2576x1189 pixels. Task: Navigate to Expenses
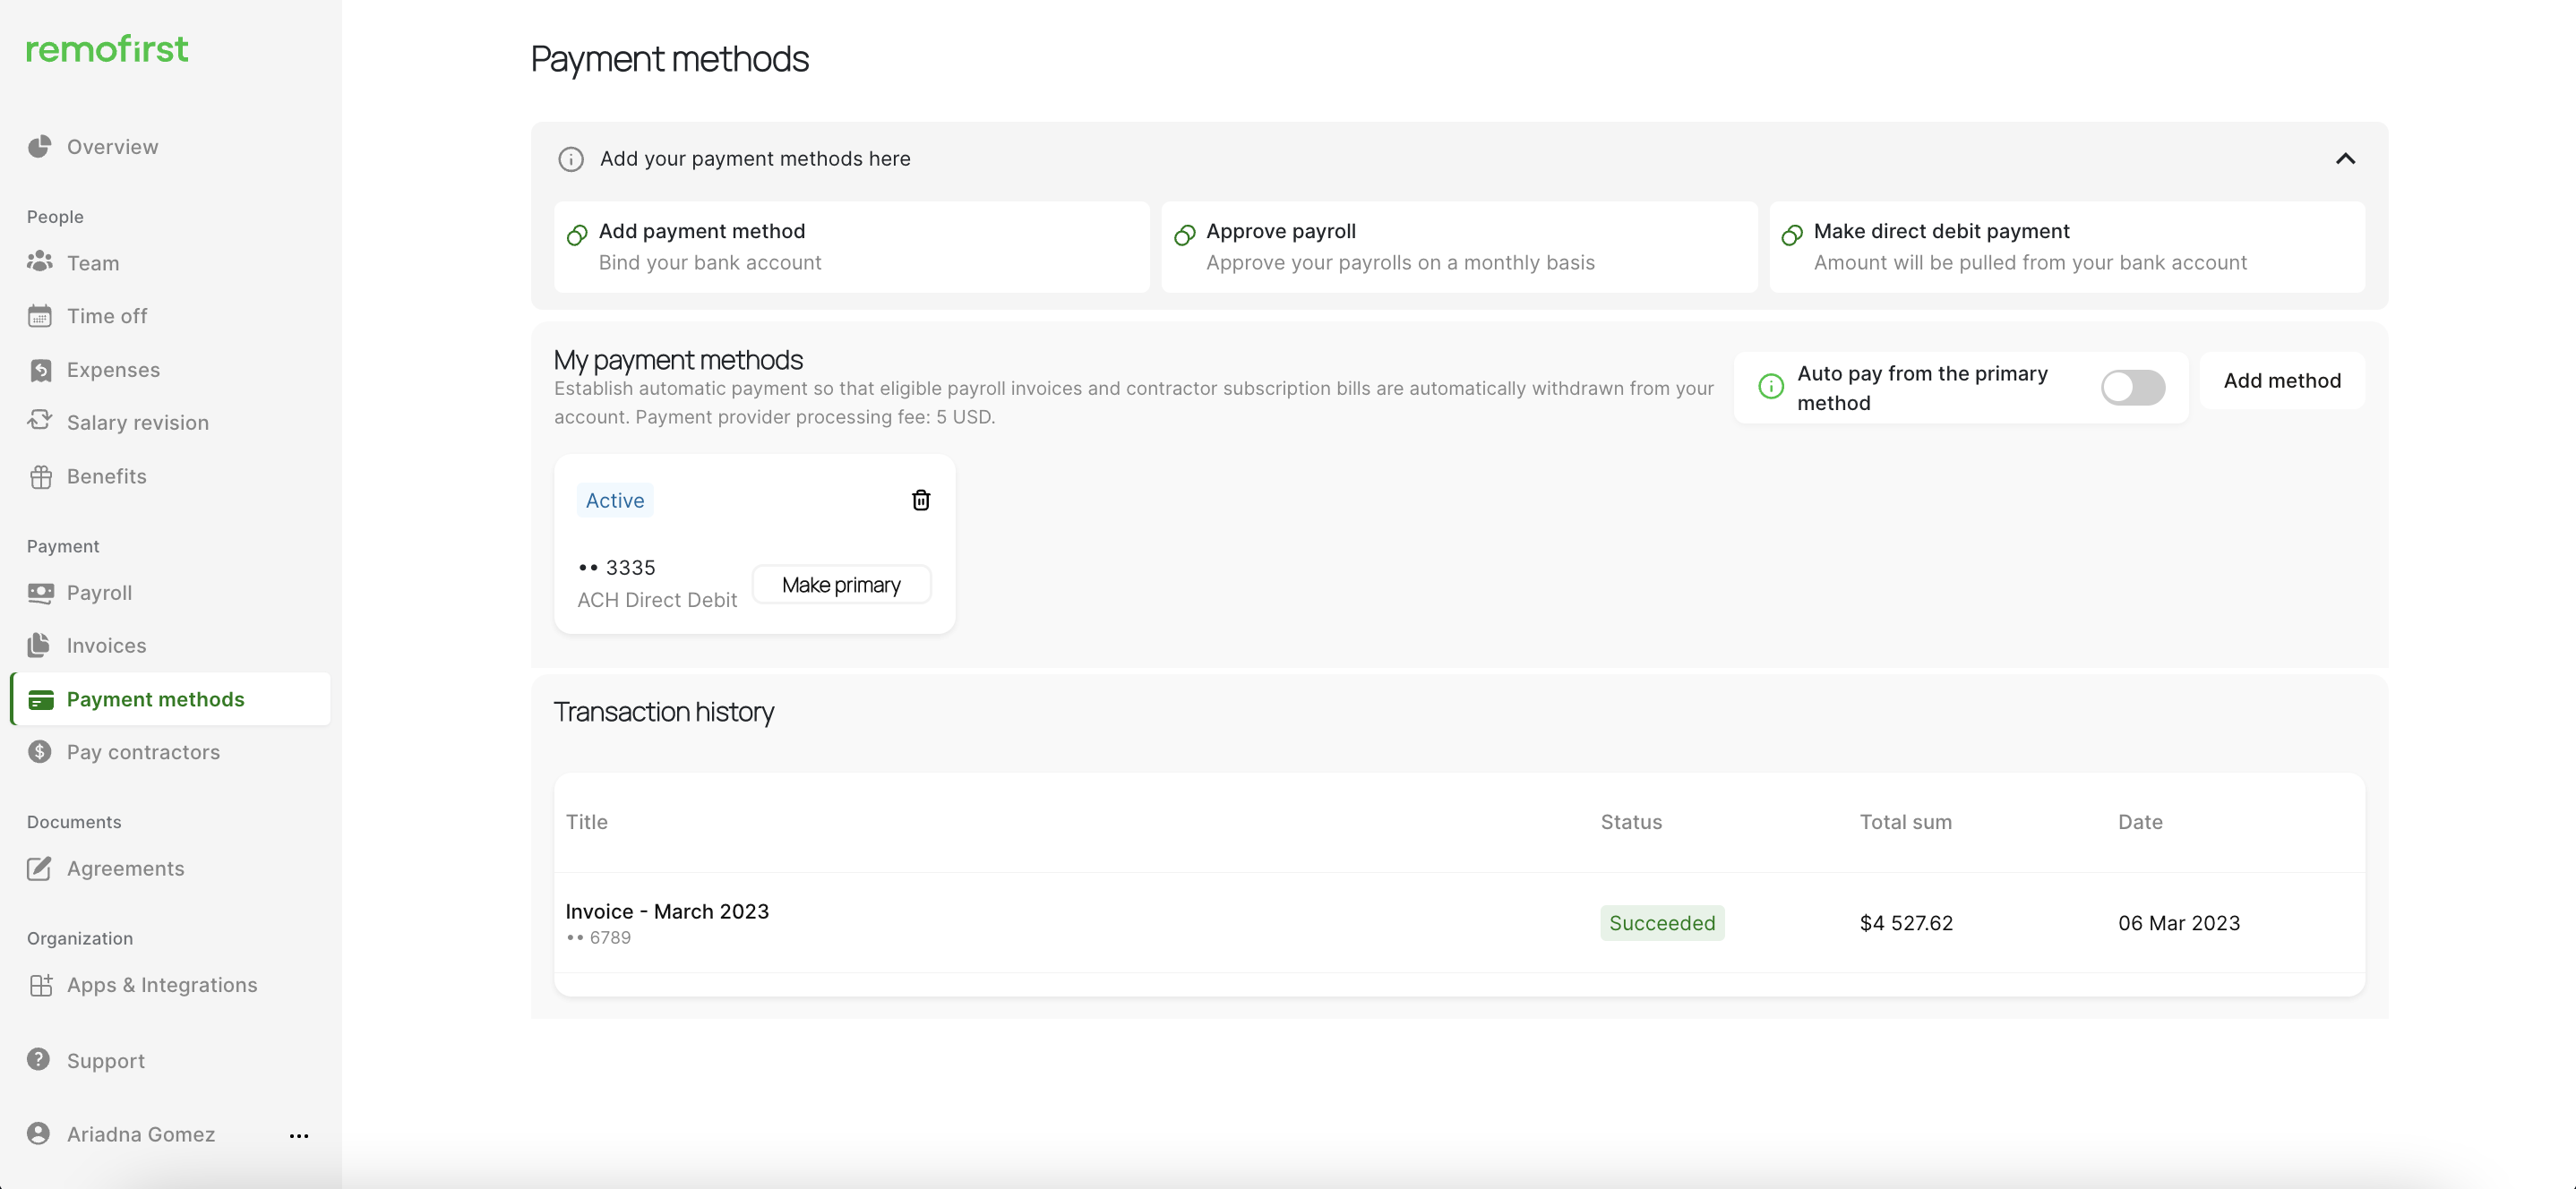coord(170,370)
